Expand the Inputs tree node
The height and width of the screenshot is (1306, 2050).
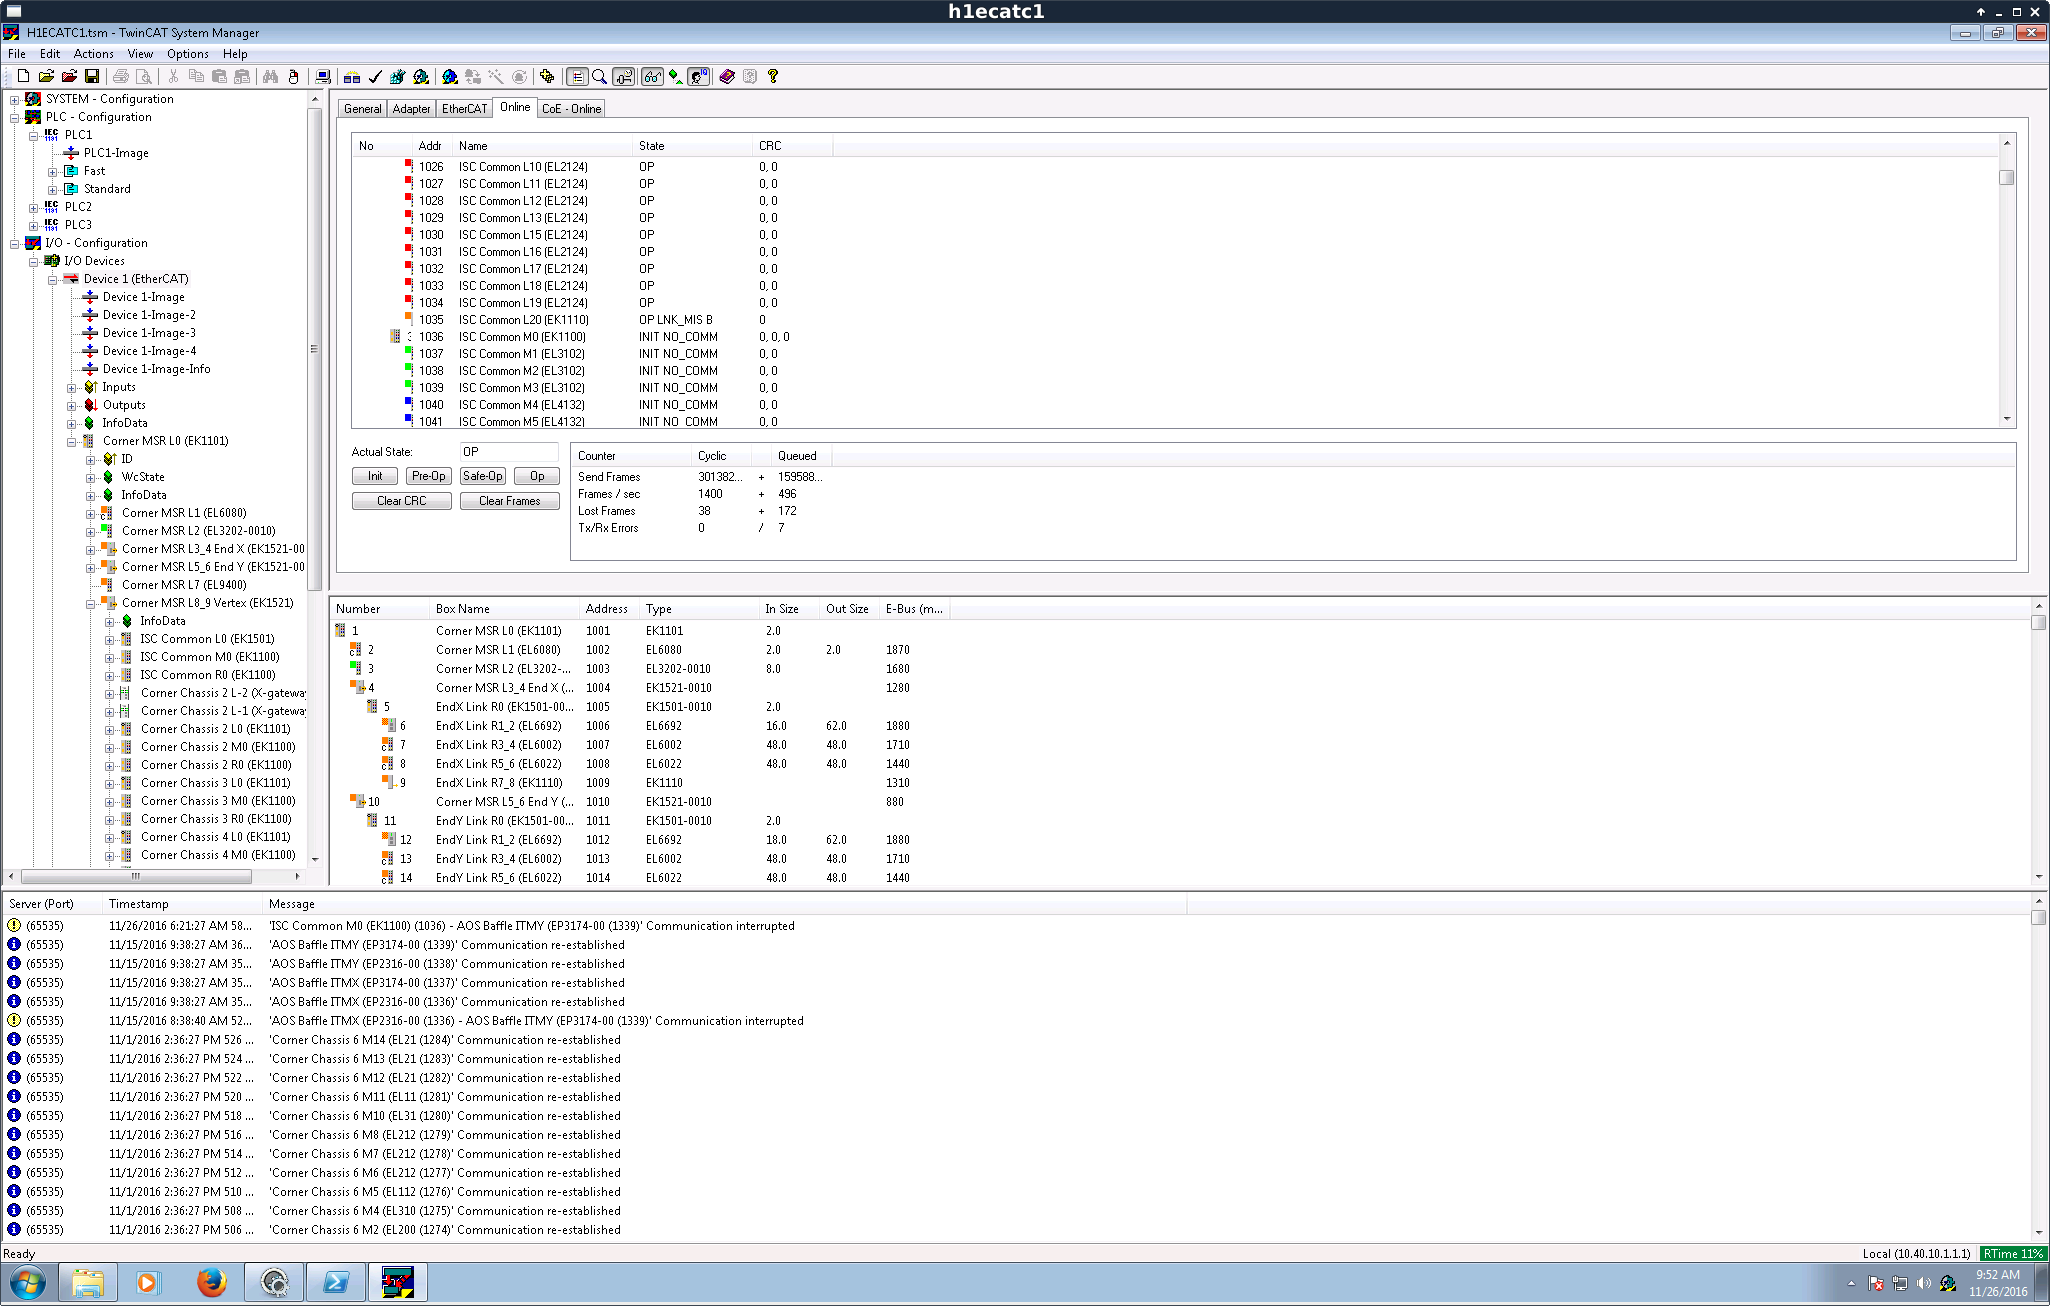pos(71,387)
